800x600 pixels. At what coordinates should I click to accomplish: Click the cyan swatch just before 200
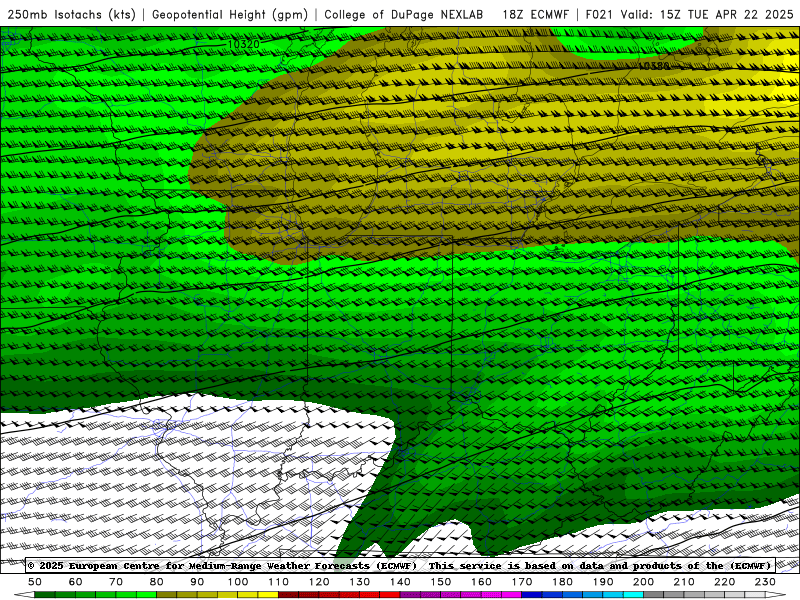[634, 595]
